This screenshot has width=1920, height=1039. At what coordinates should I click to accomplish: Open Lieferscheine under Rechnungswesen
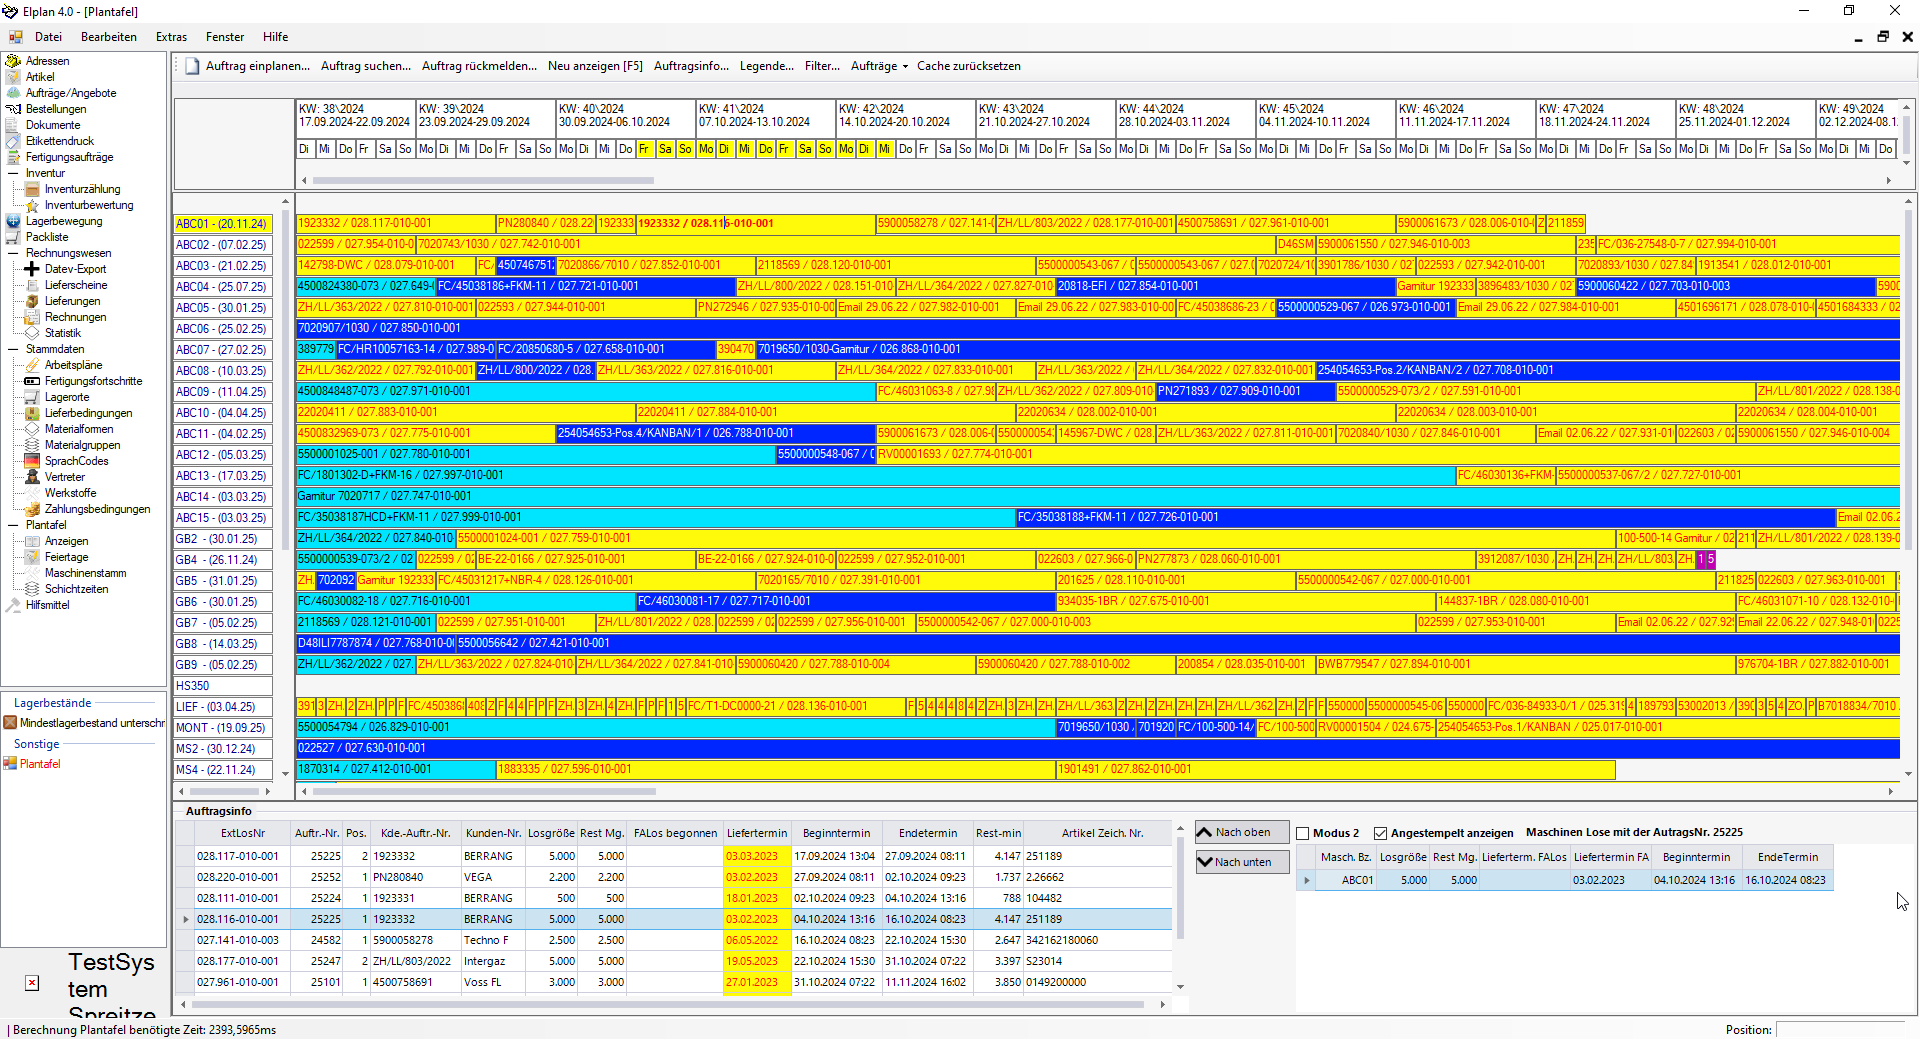click(x=76, y=285)
